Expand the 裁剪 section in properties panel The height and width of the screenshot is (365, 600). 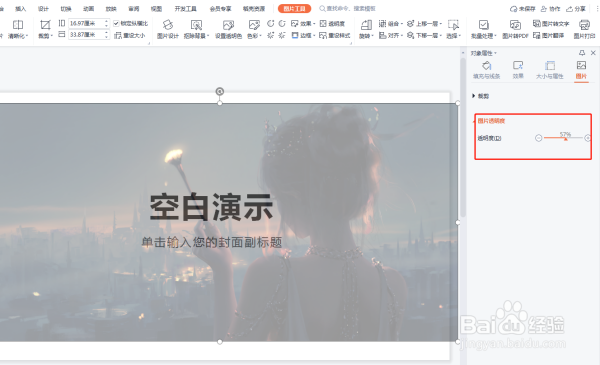coord(474,96)
